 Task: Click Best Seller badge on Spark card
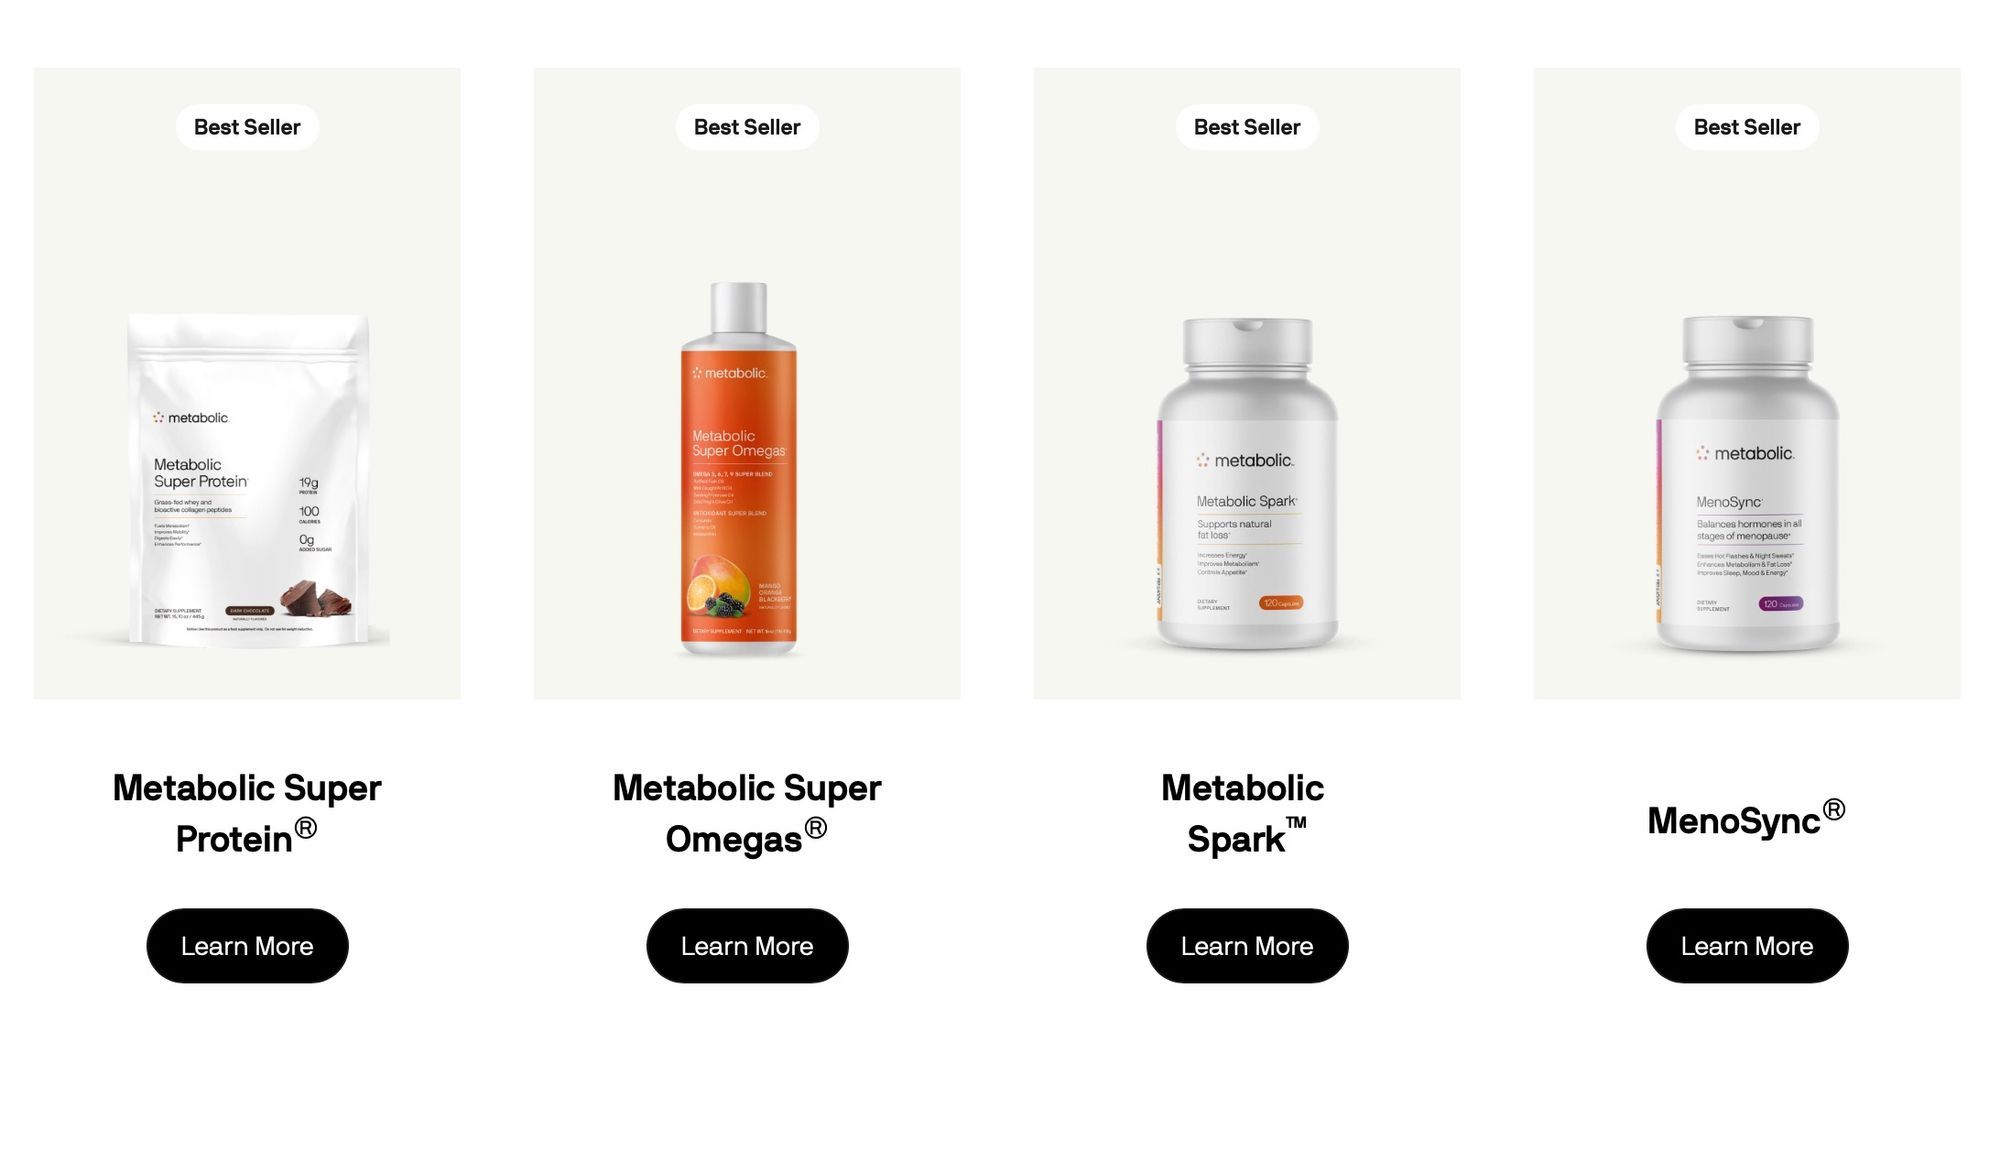pyautogui.click(x=1247, y=127)
